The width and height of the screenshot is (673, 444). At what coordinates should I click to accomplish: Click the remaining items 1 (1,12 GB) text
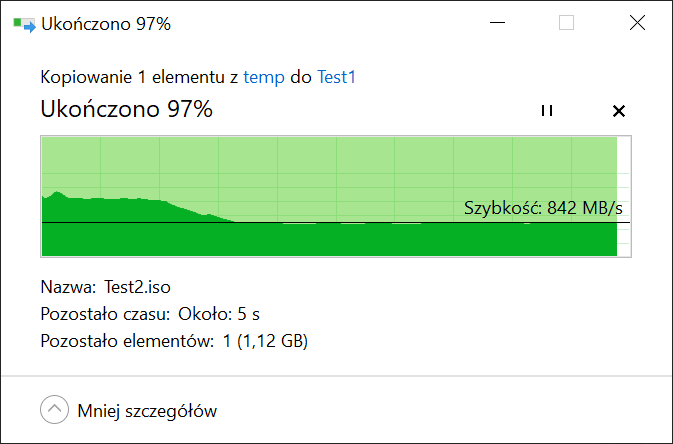pyautogui.click(x=265, y=341)
